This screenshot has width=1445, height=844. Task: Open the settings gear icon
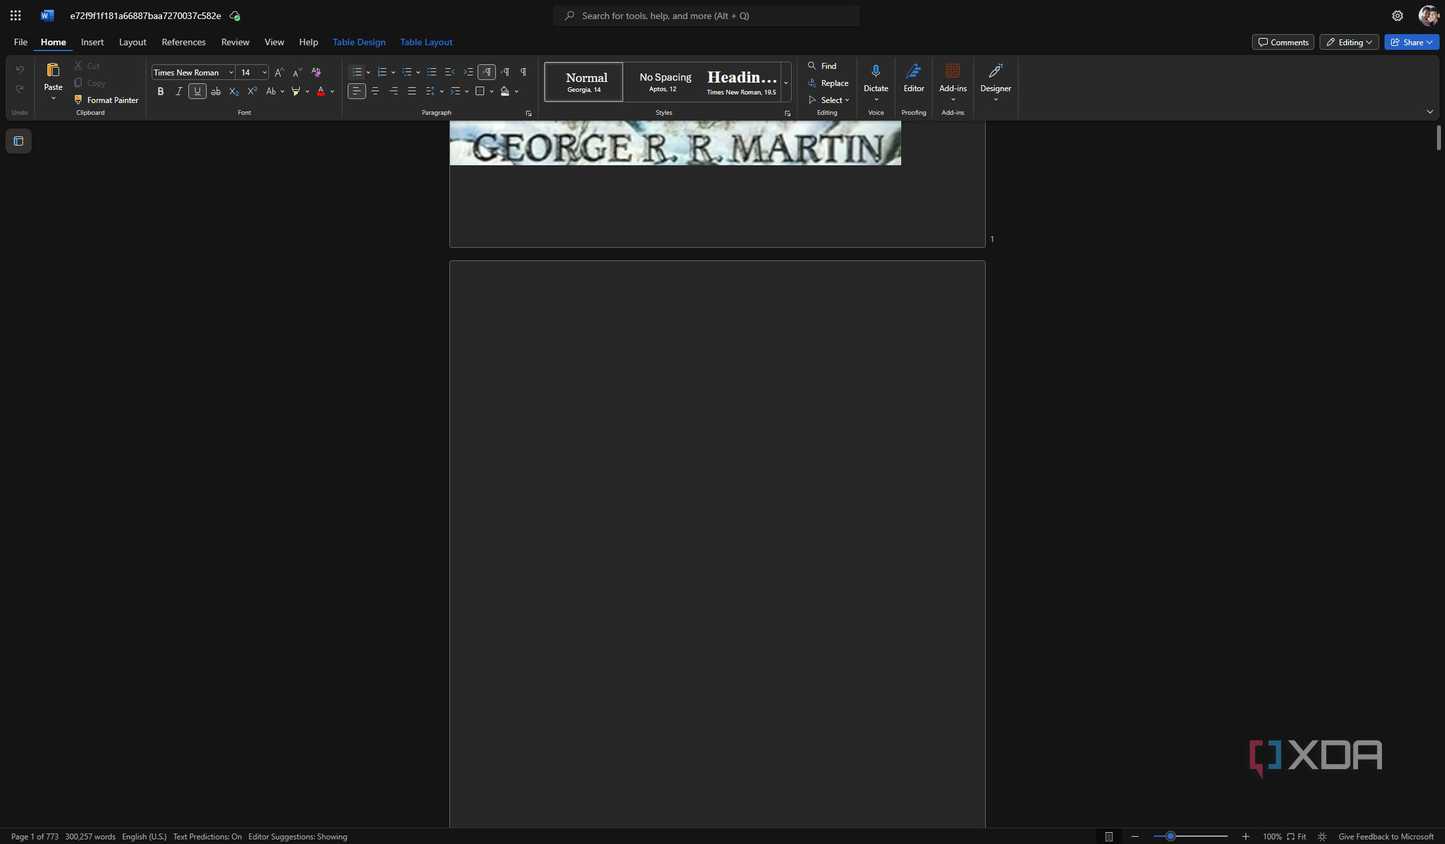click(1397, 16)
